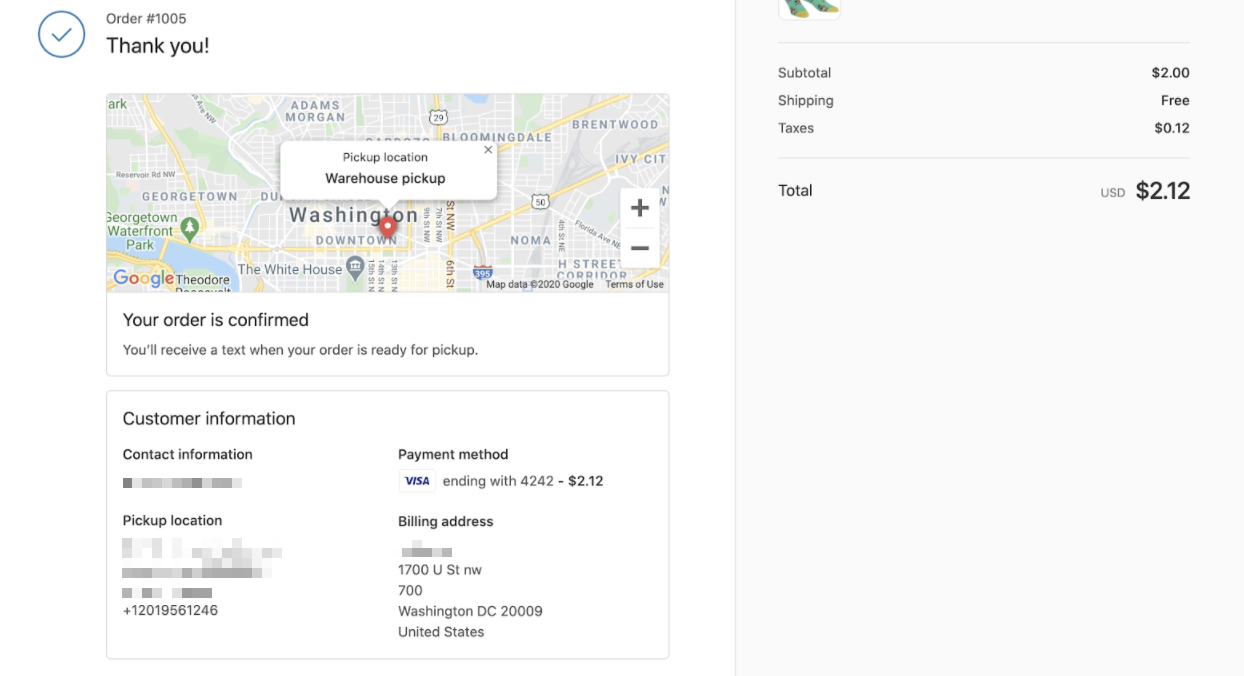Close the Pickup location popup
Viewport: 1244px width, 676px height.
coord(488,150)
